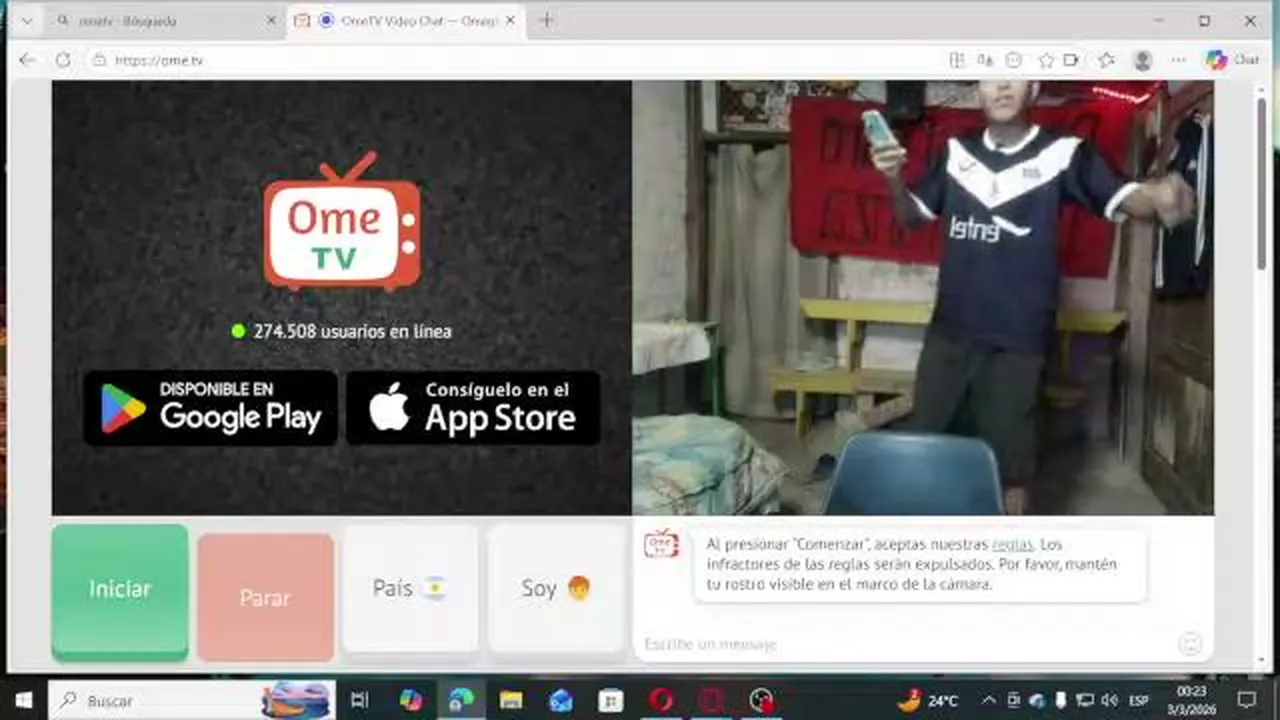The image size is (1280, 720).
Task: Click the Disponible en Google Play badge
Action: pyautogui.click(x=210, y=408)
